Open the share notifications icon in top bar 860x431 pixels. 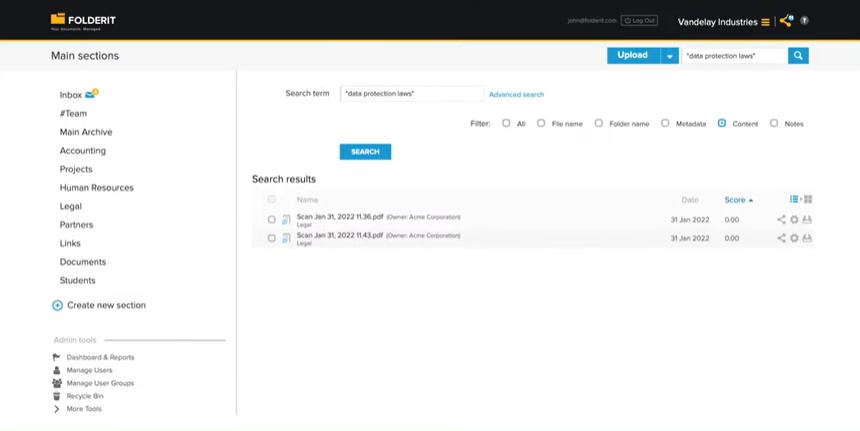coord(786,20)
